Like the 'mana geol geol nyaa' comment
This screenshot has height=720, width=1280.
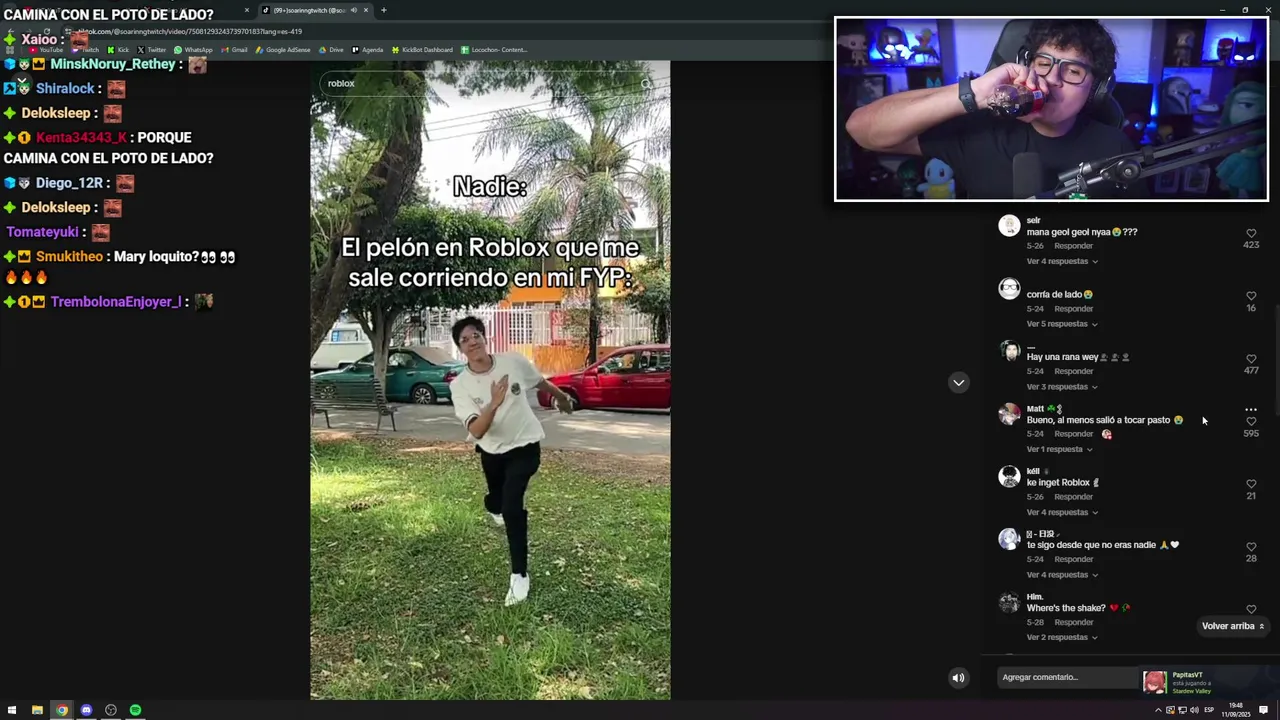1251,233
